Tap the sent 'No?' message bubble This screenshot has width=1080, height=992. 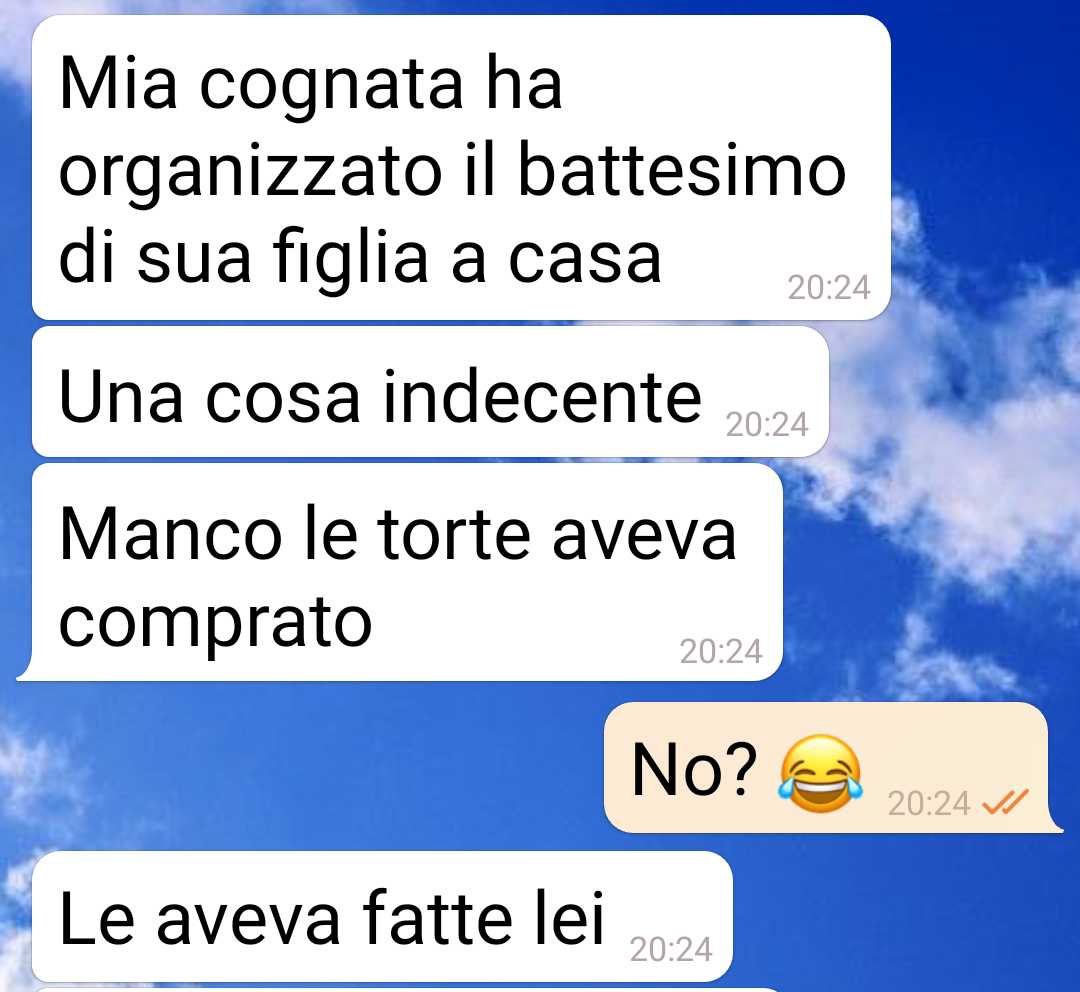[833, 768]
